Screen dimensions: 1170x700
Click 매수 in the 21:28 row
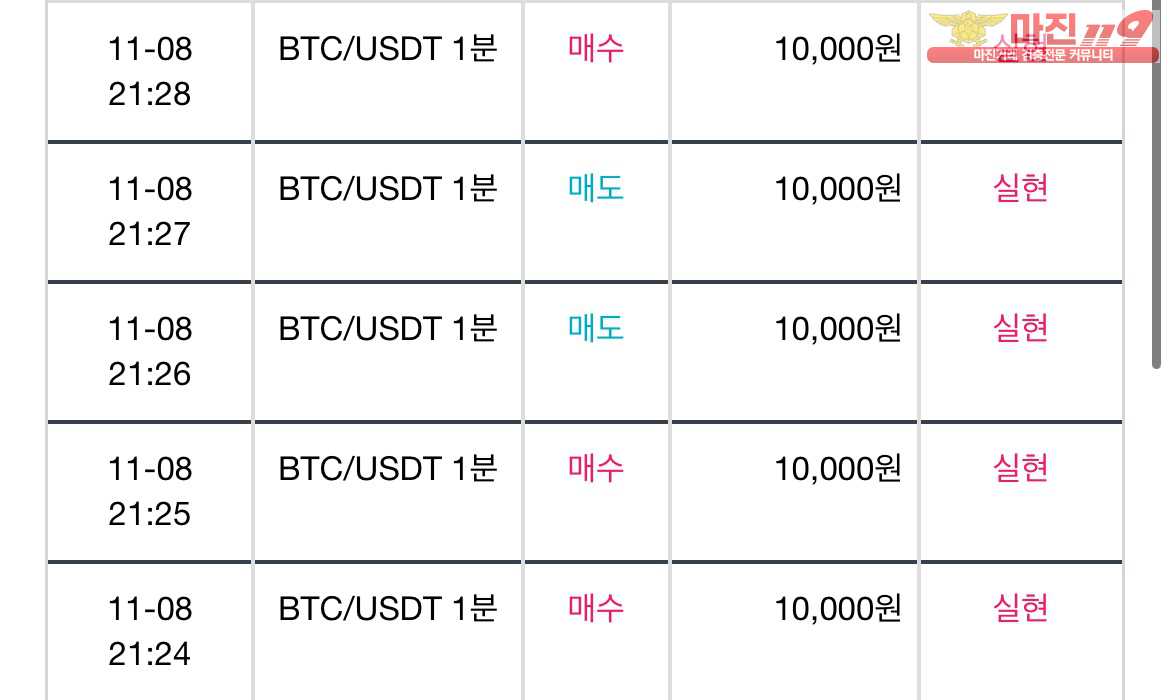tap(595, 49)
